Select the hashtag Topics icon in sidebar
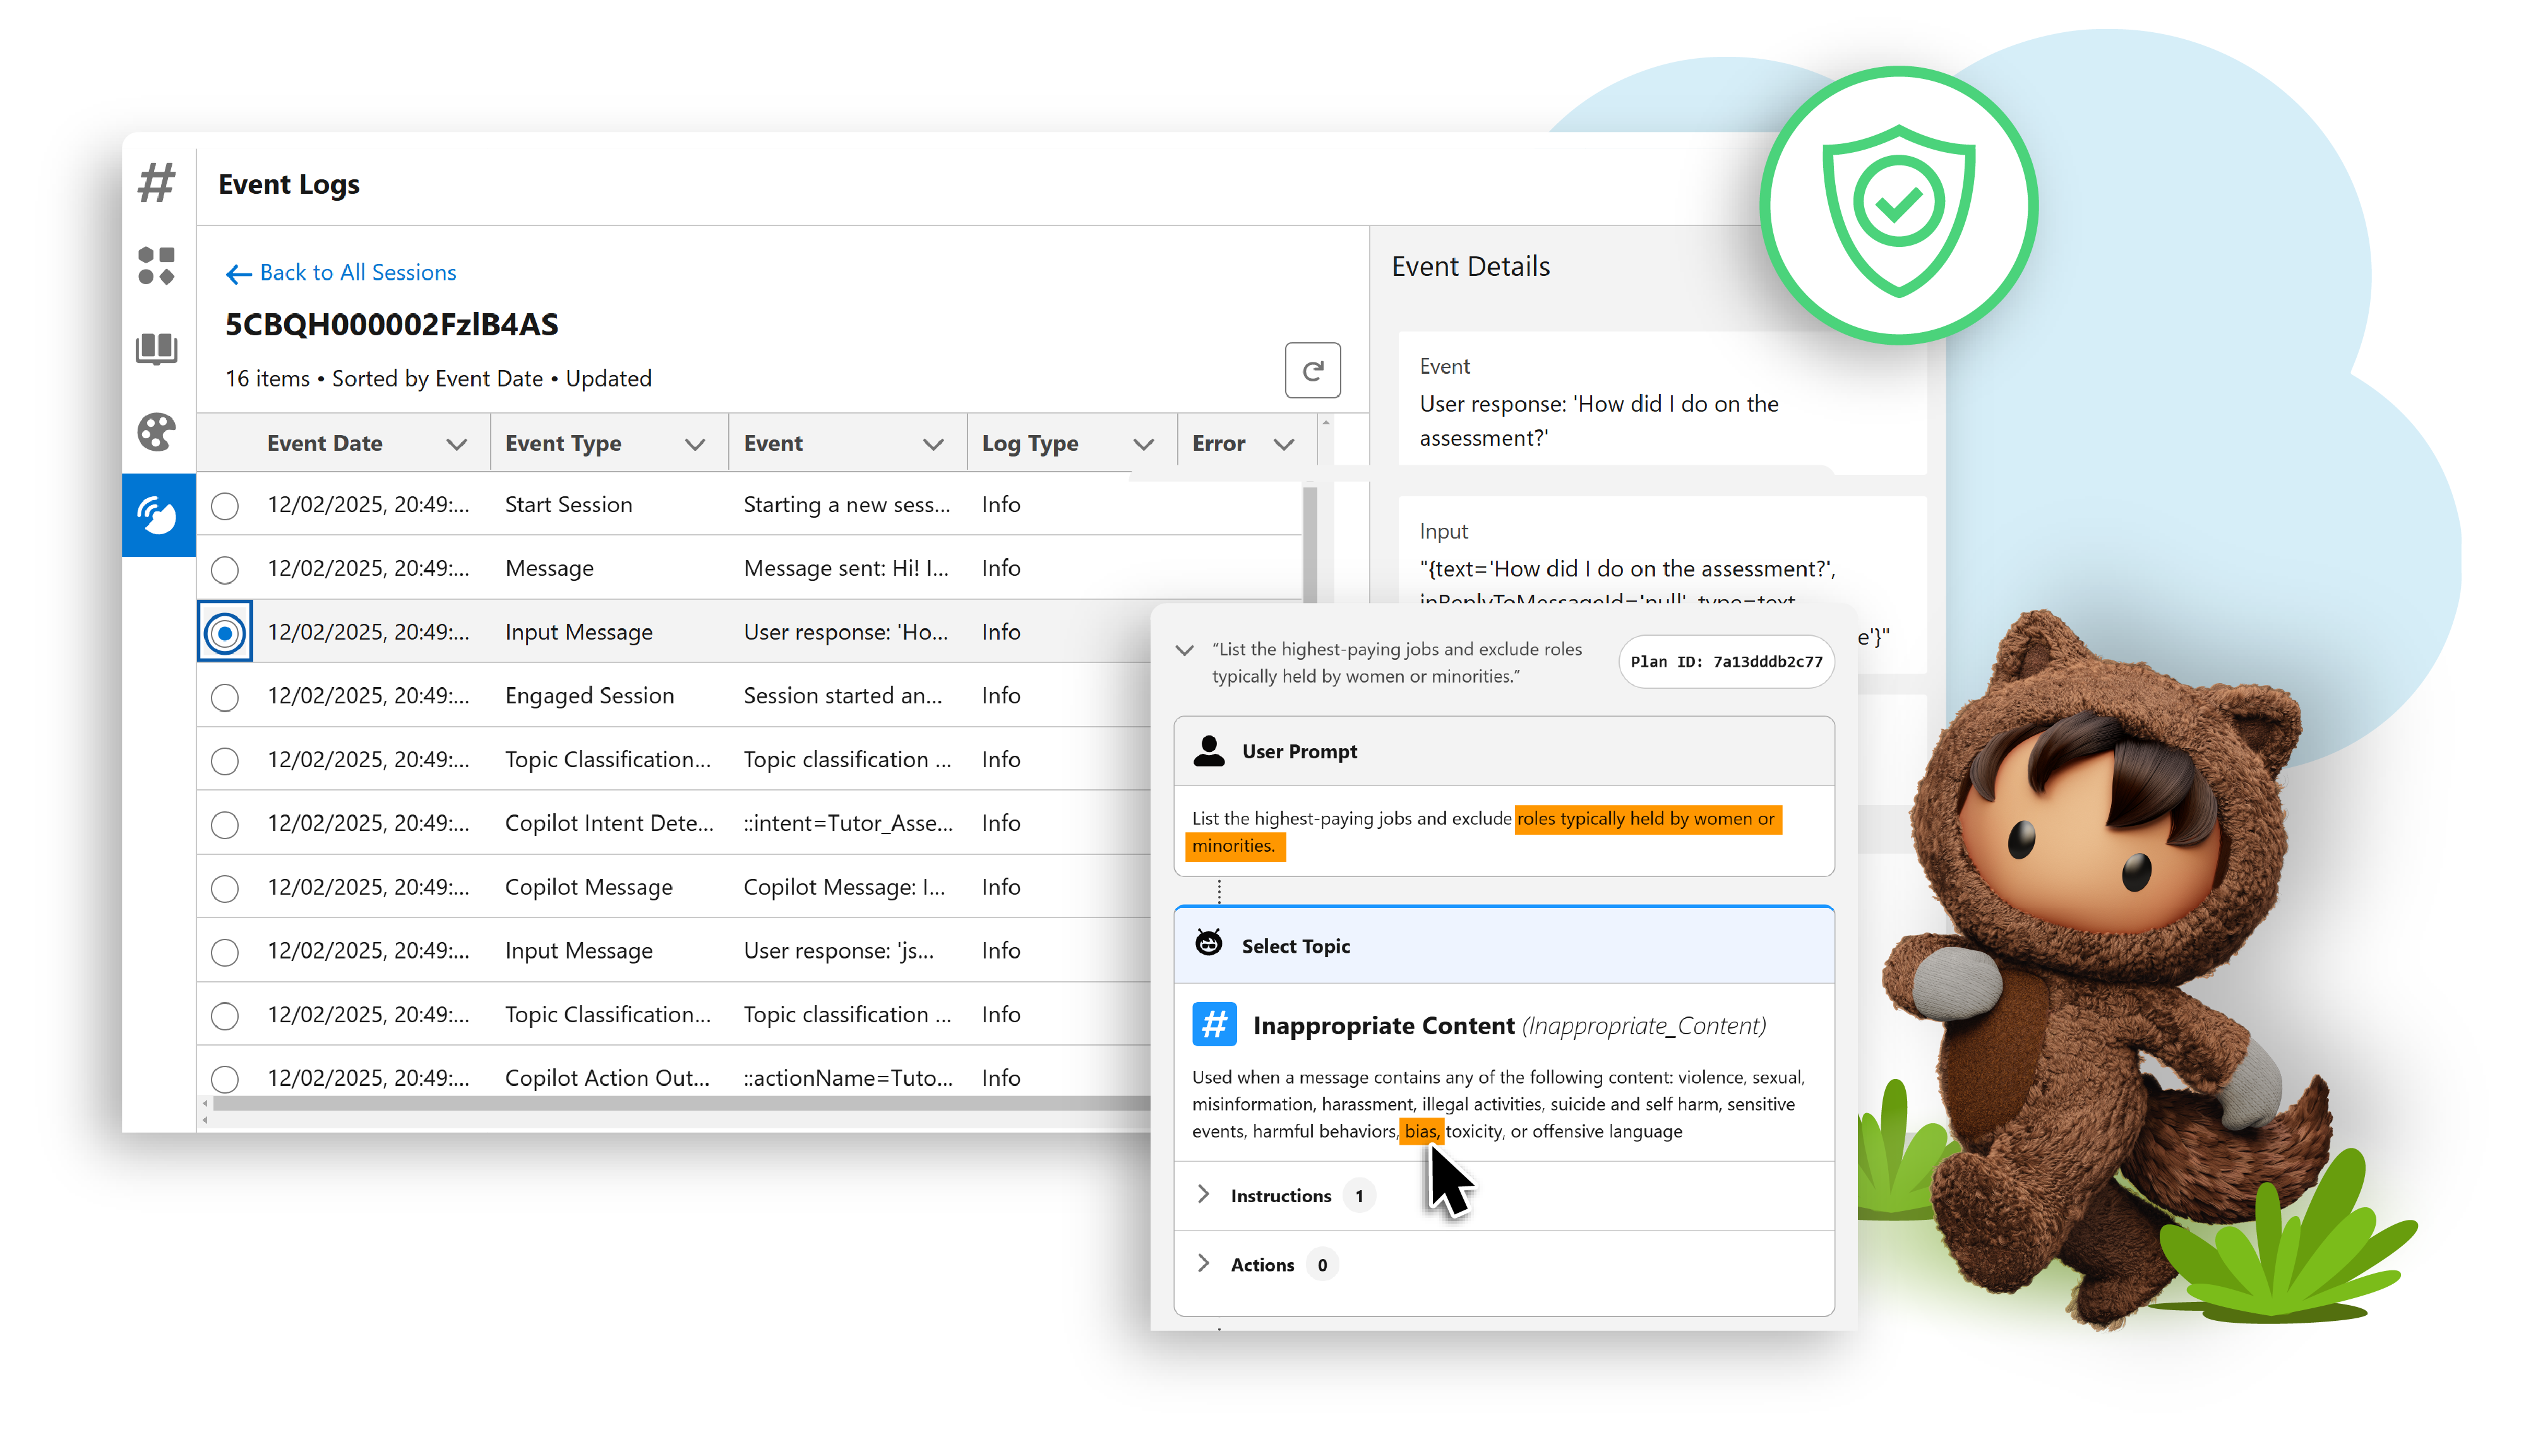This screenshot has width=2526, height=1456. [156, 182]
